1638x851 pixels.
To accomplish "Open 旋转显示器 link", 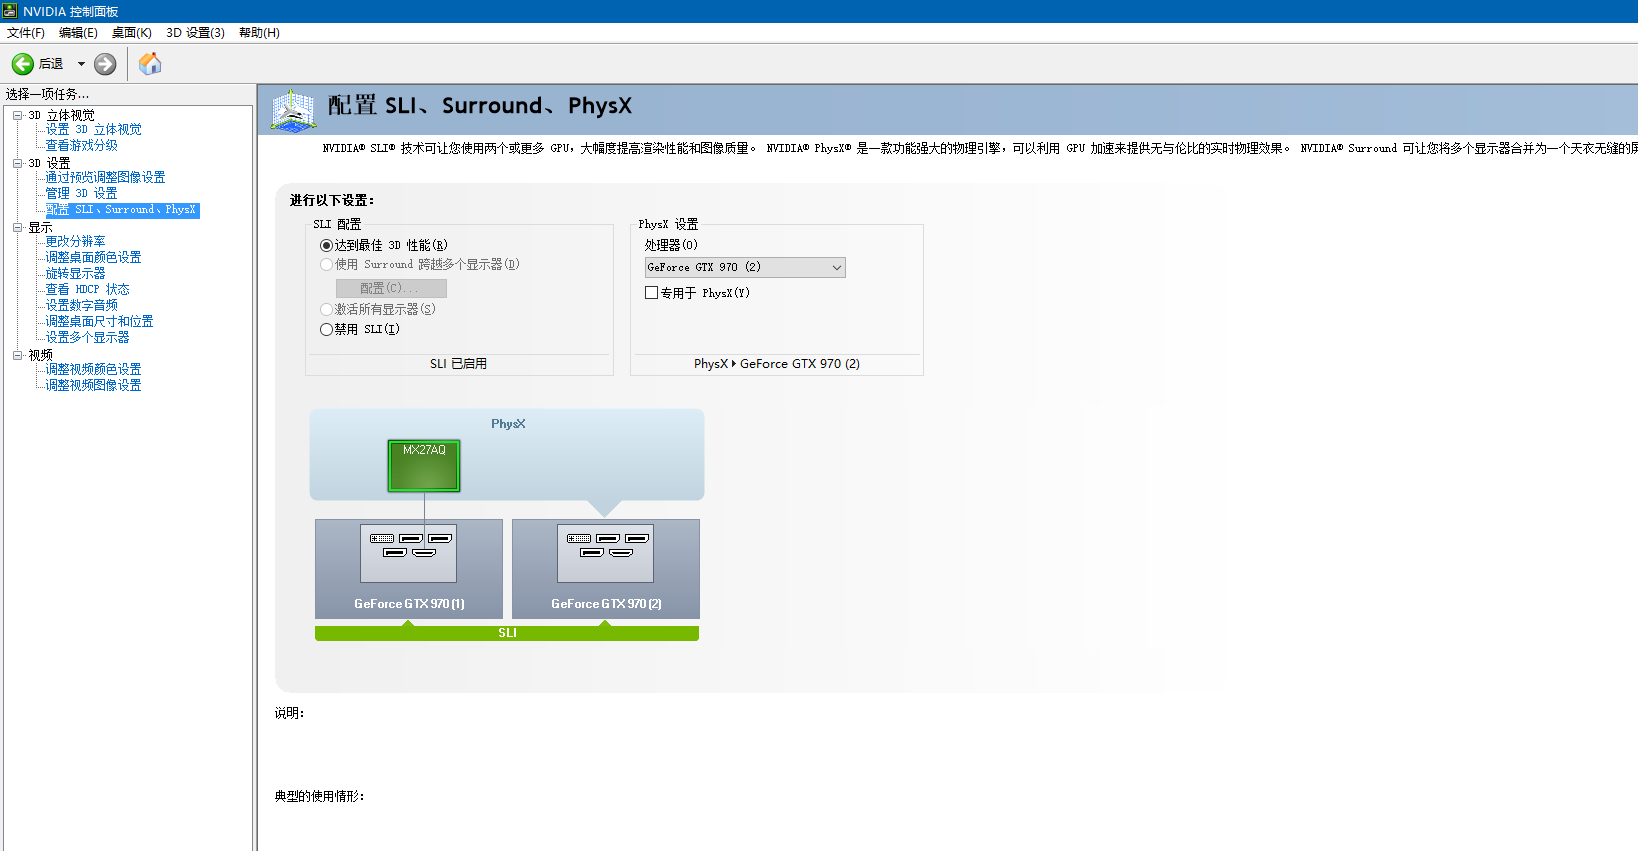I will pyautogui.click(x=76, y=273).
